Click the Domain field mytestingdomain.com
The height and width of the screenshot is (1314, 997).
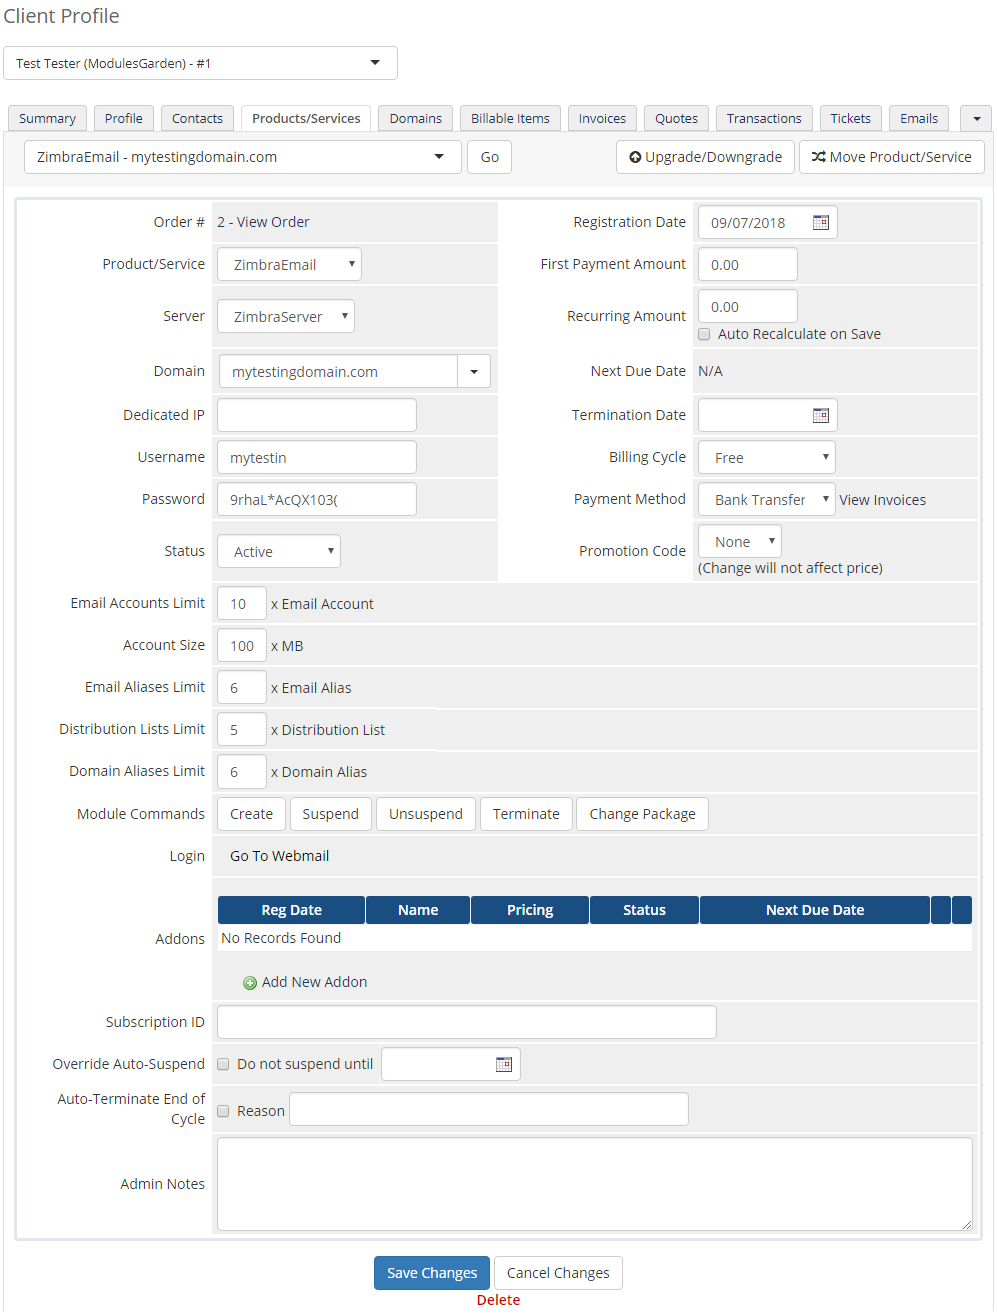click(x=338, y=371)
